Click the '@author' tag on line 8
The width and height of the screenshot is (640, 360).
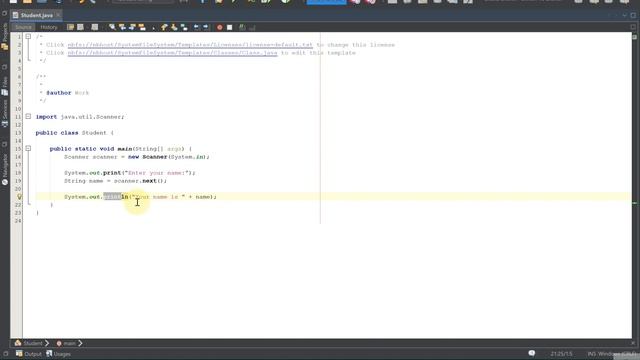(59, 93)
